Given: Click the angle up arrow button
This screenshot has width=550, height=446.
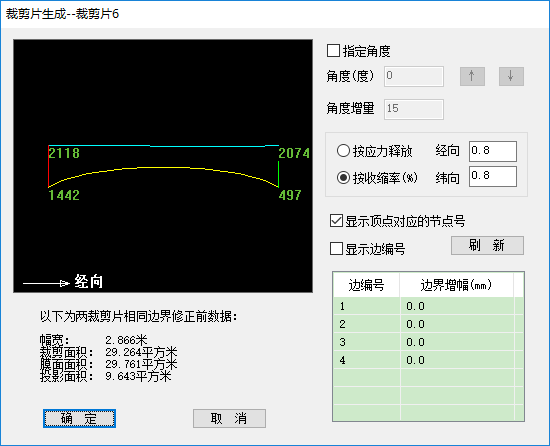Looking at the screenshot, I should (472, 76).
